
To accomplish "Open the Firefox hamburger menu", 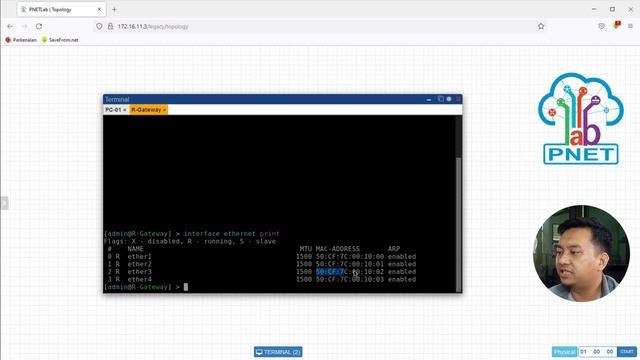I will click(x=630, y=26).
